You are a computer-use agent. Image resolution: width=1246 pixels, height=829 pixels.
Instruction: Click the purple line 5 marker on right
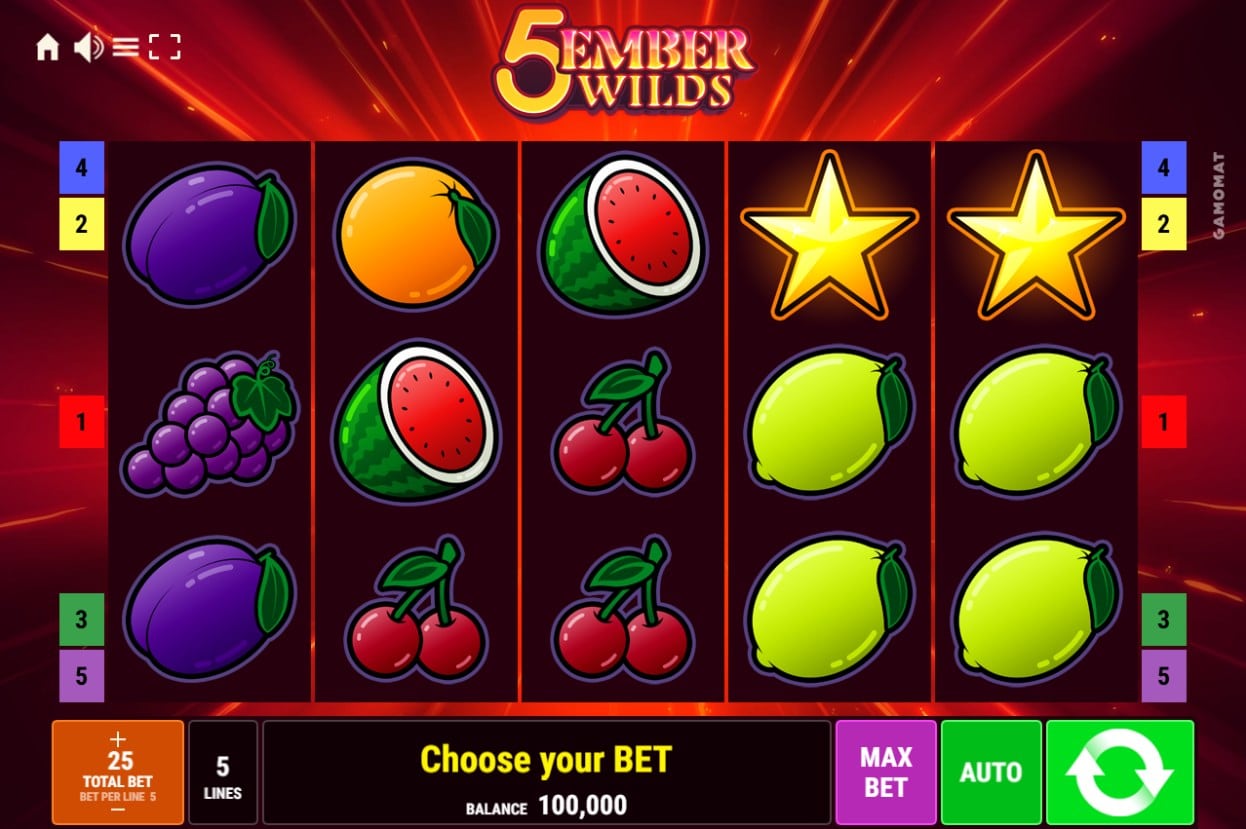click(1164, 676)
